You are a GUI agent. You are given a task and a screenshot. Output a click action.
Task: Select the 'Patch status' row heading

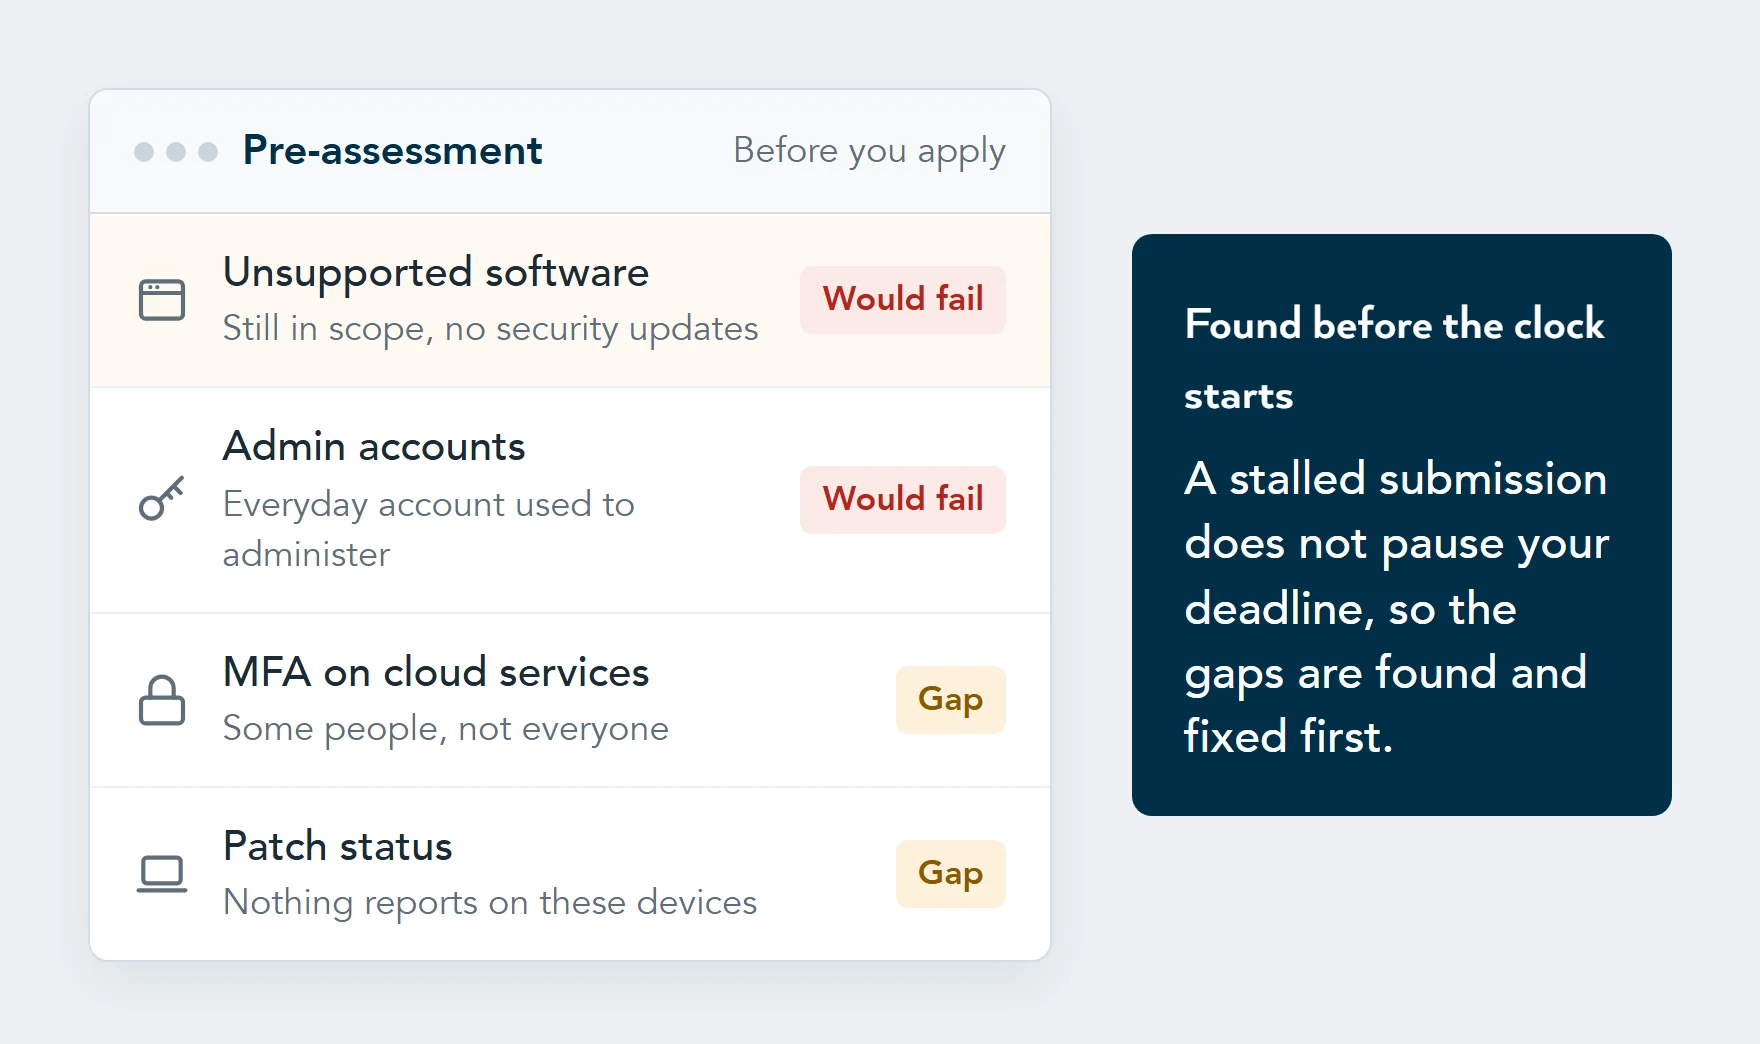click(x=338, y=846)
